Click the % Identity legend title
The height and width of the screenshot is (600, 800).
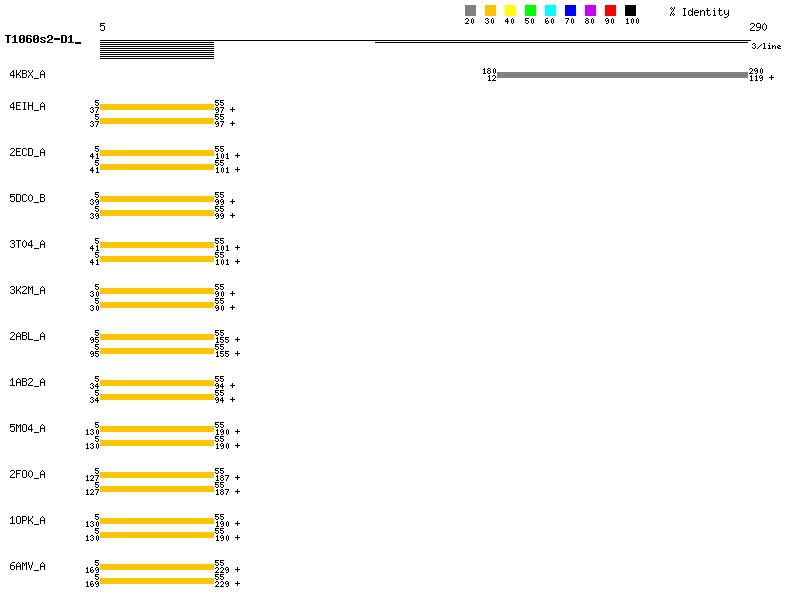coord(699,12)
